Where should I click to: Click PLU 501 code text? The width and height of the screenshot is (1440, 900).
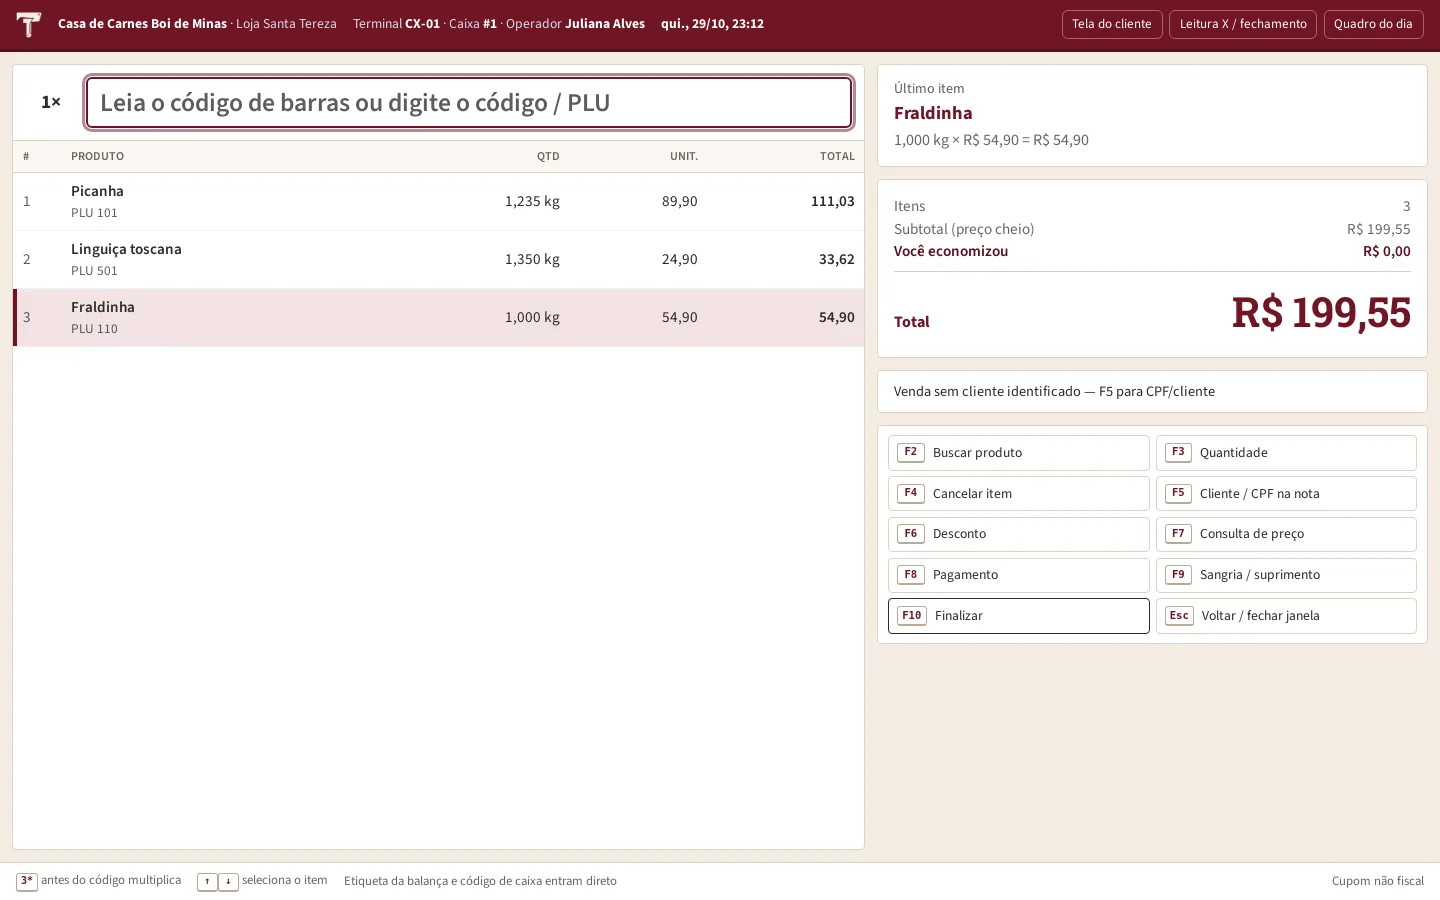point(94,271)
